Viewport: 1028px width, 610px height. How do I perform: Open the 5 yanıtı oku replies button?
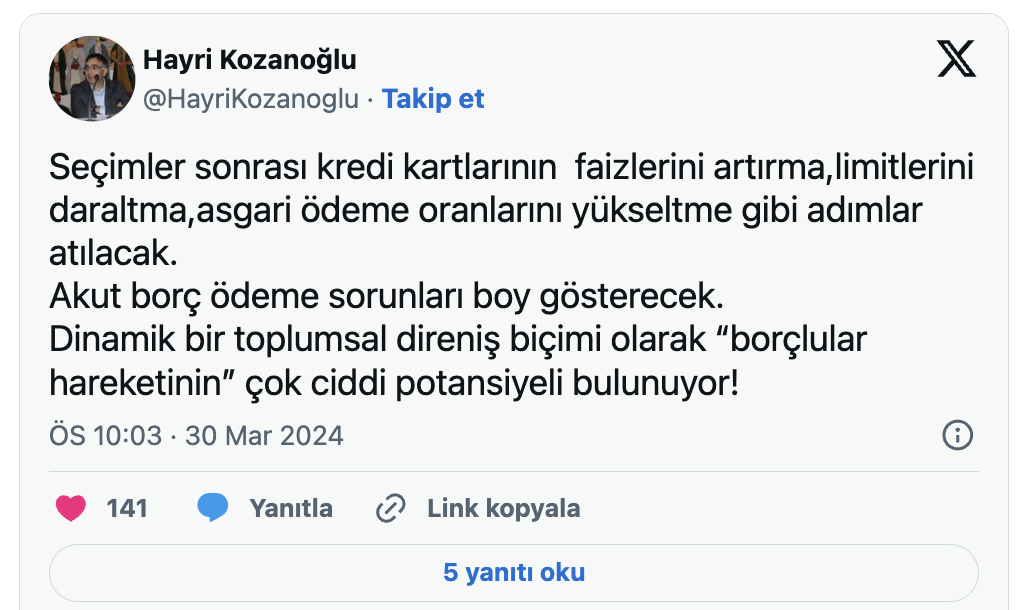pyautogui.click(x=513, y=573)
